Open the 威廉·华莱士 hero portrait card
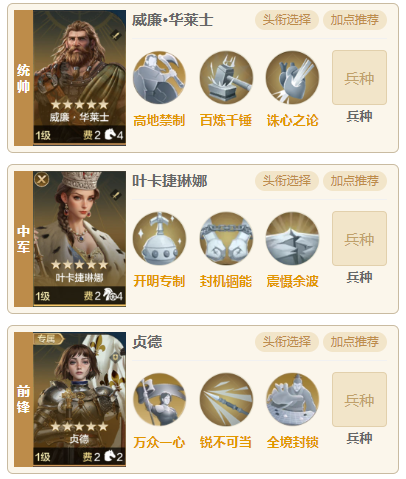 click(x=79, y=78)
